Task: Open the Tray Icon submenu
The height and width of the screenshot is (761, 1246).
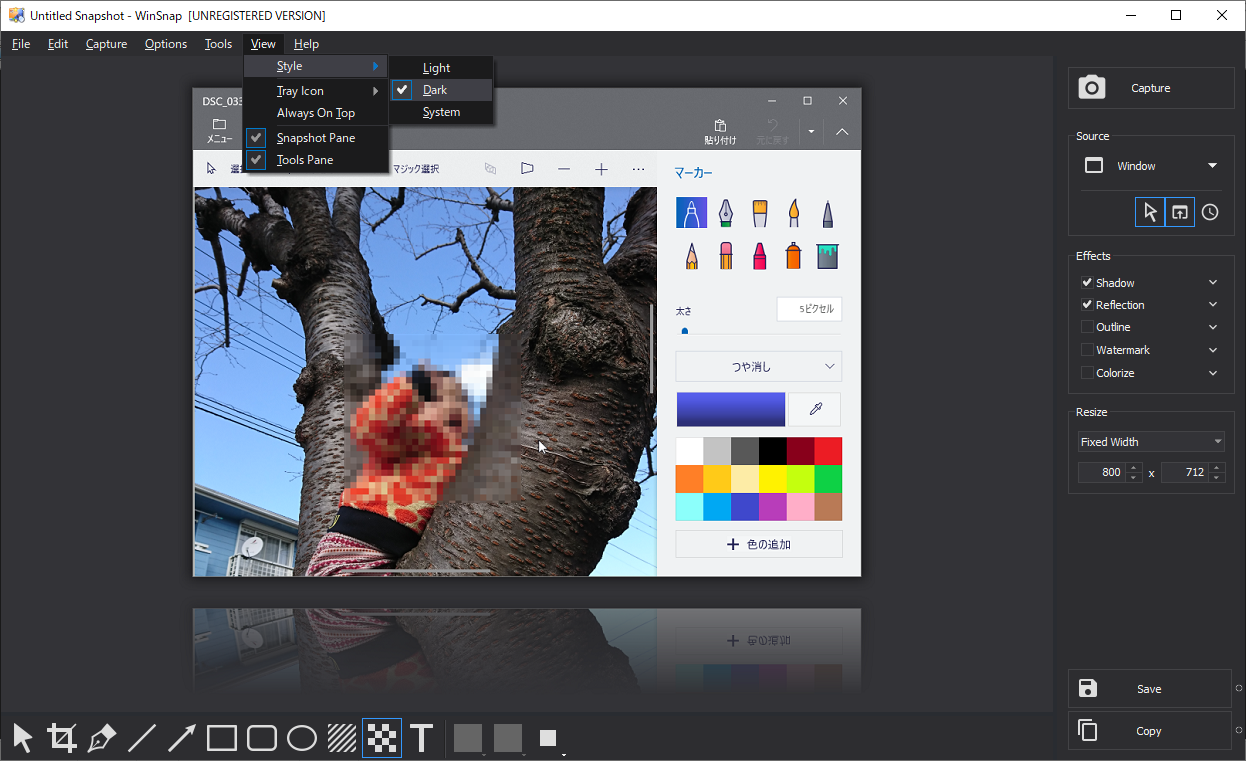Action: pyautogui.click(x=316, y=91)
